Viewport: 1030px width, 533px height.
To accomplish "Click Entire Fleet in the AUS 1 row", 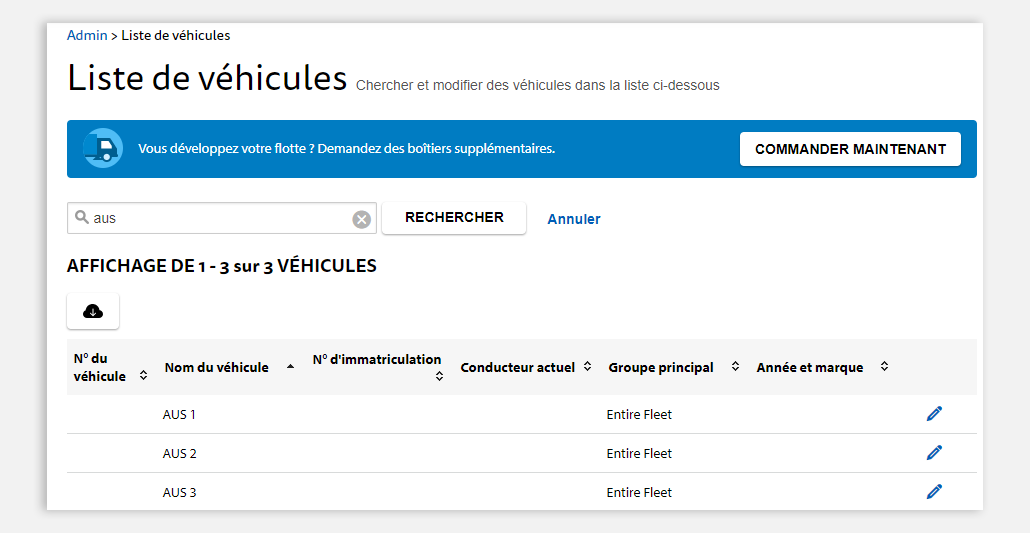I will pyautogui.click(x=639, y=415).
